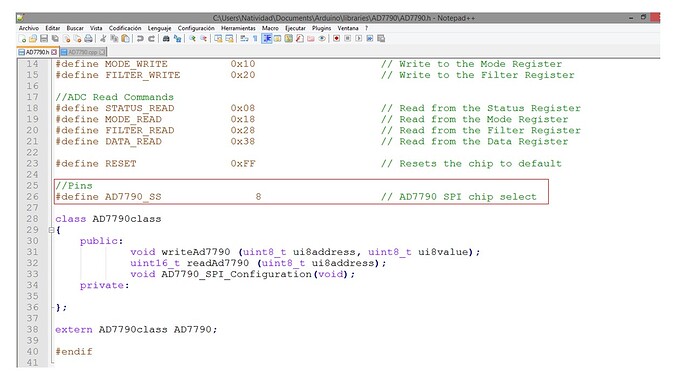690x388 pixels.
Task: Click the Find binoculars icon
Action: click(x=166, y=39)
